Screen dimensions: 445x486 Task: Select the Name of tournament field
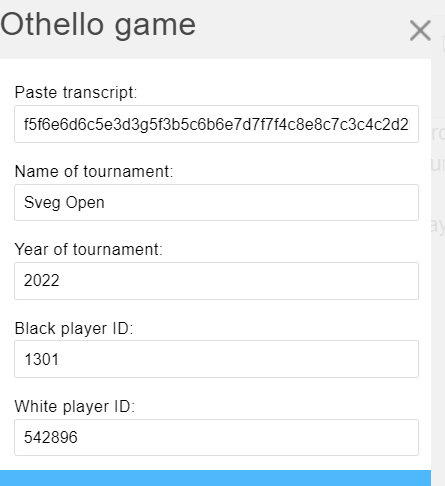[x=216, y=202]
